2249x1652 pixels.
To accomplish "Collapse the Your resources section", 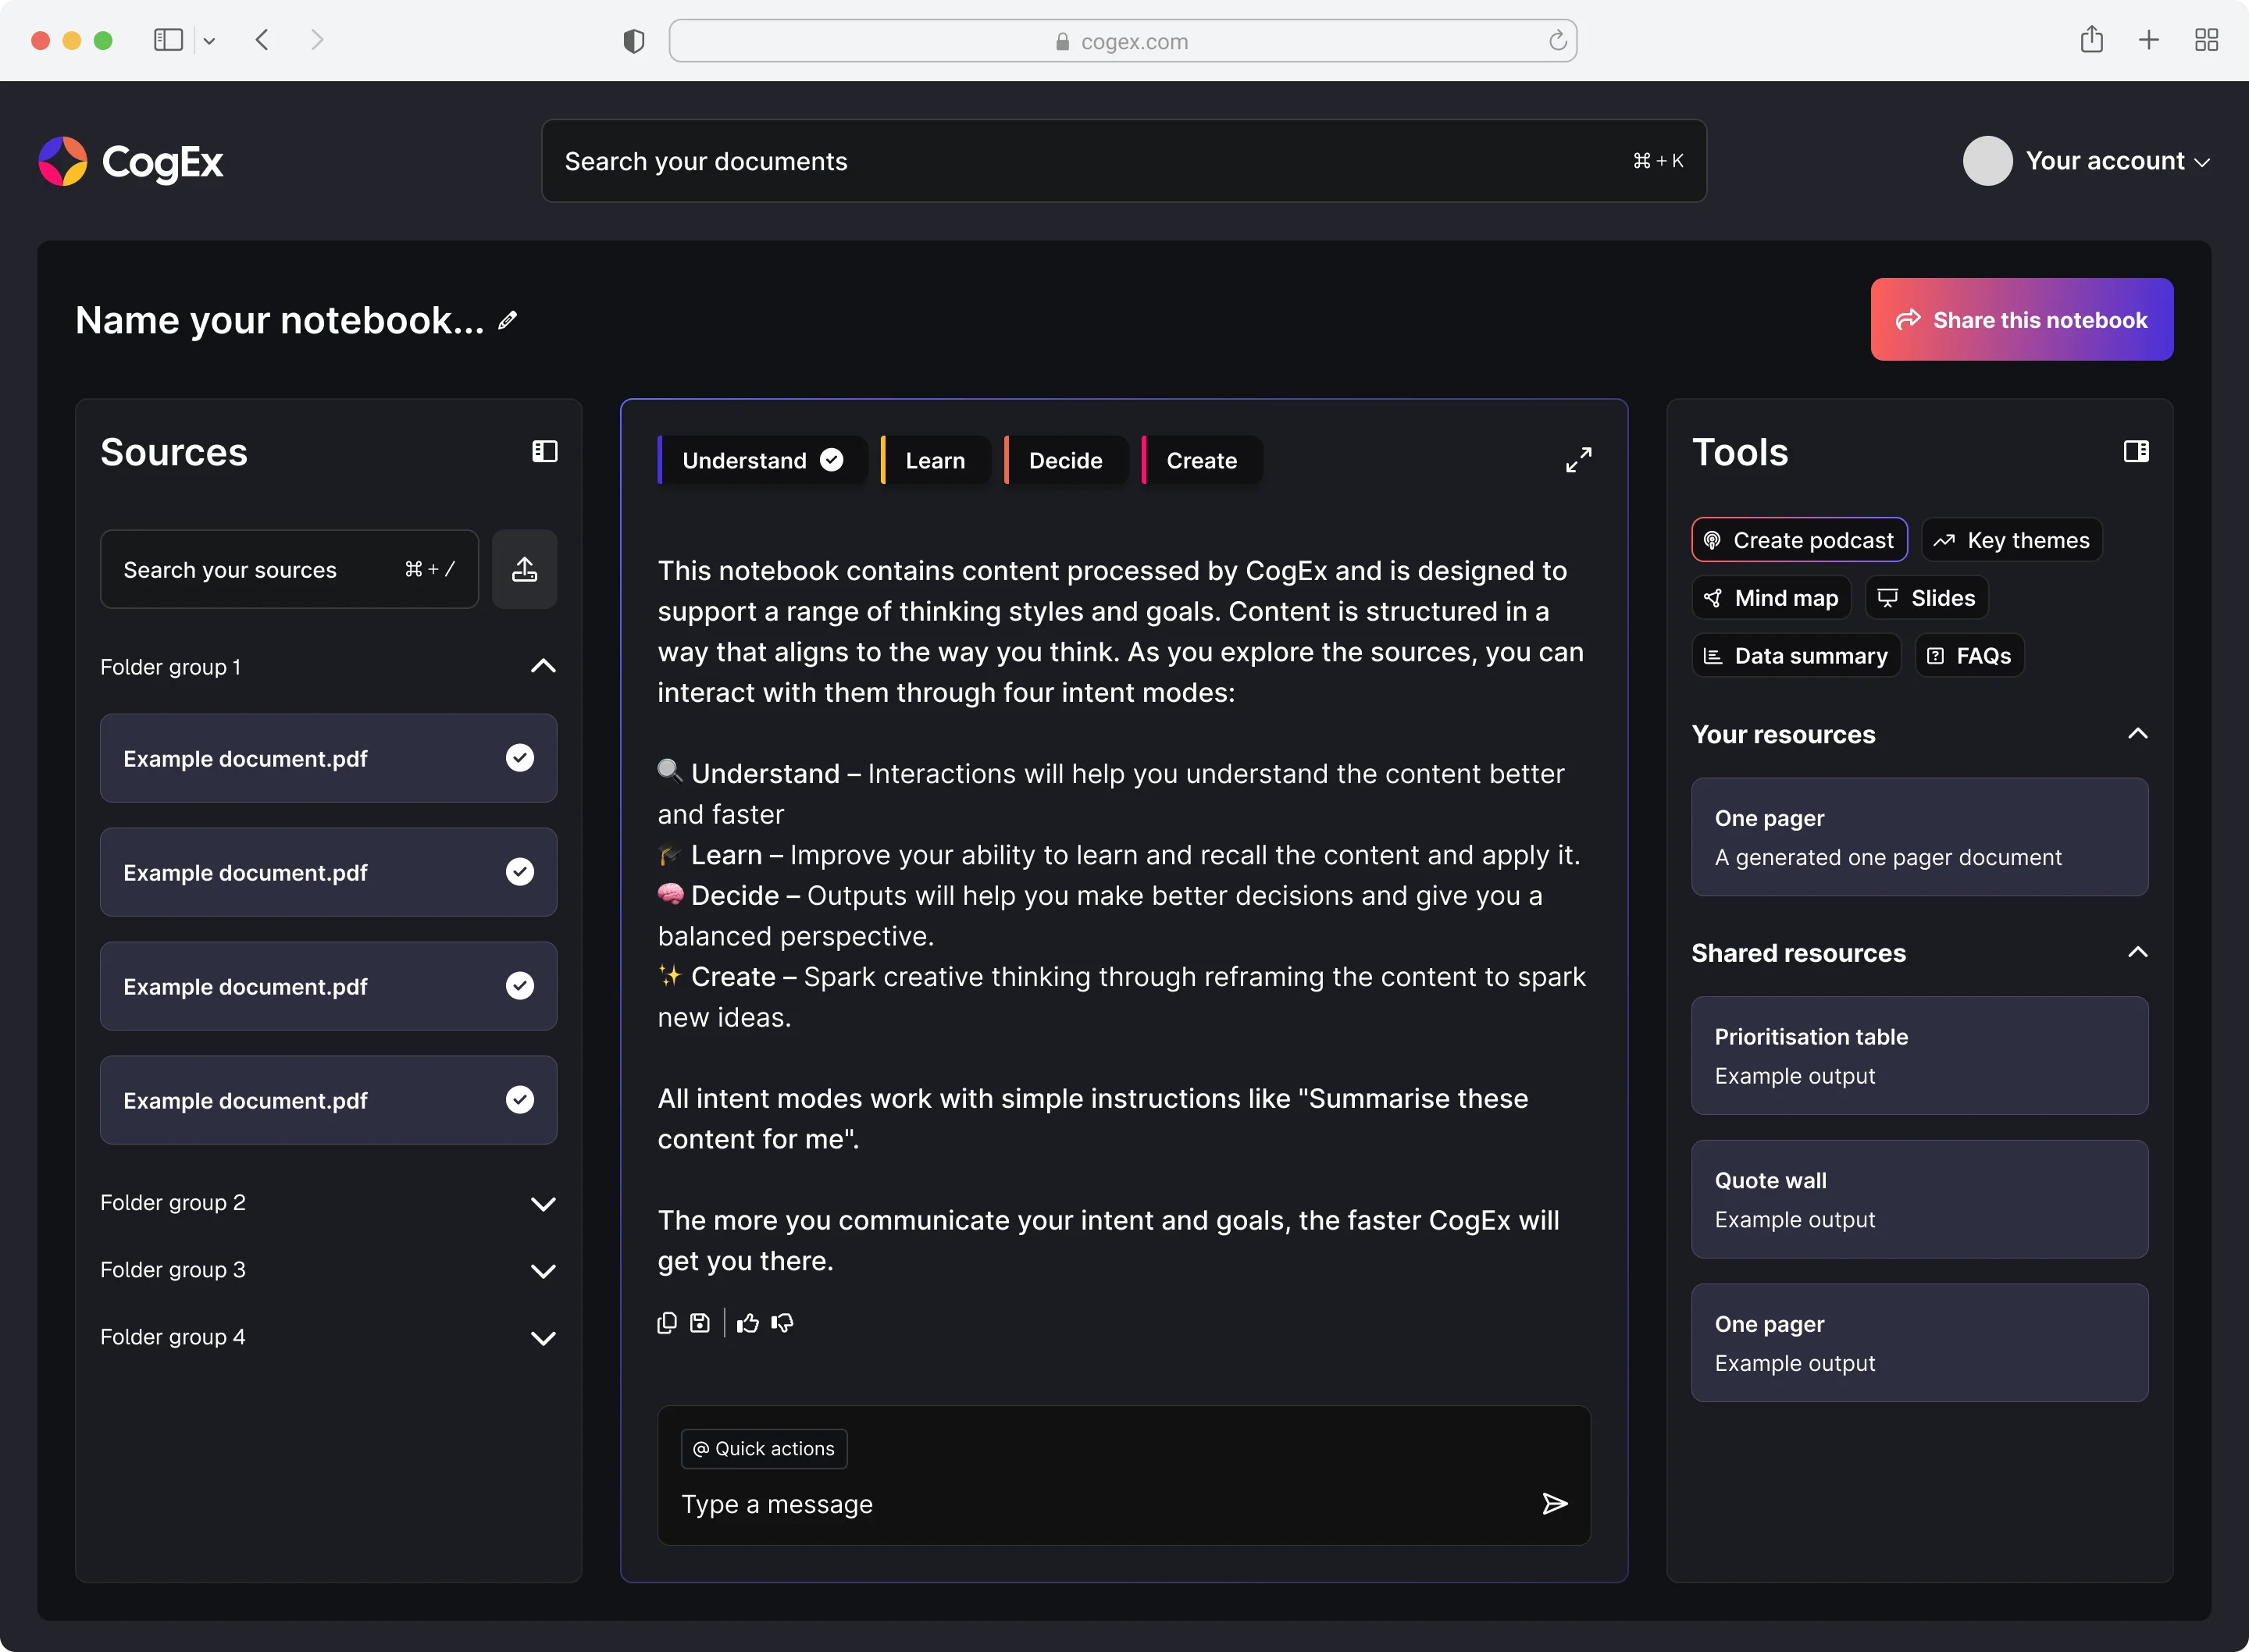I will tap(2137, 734).
